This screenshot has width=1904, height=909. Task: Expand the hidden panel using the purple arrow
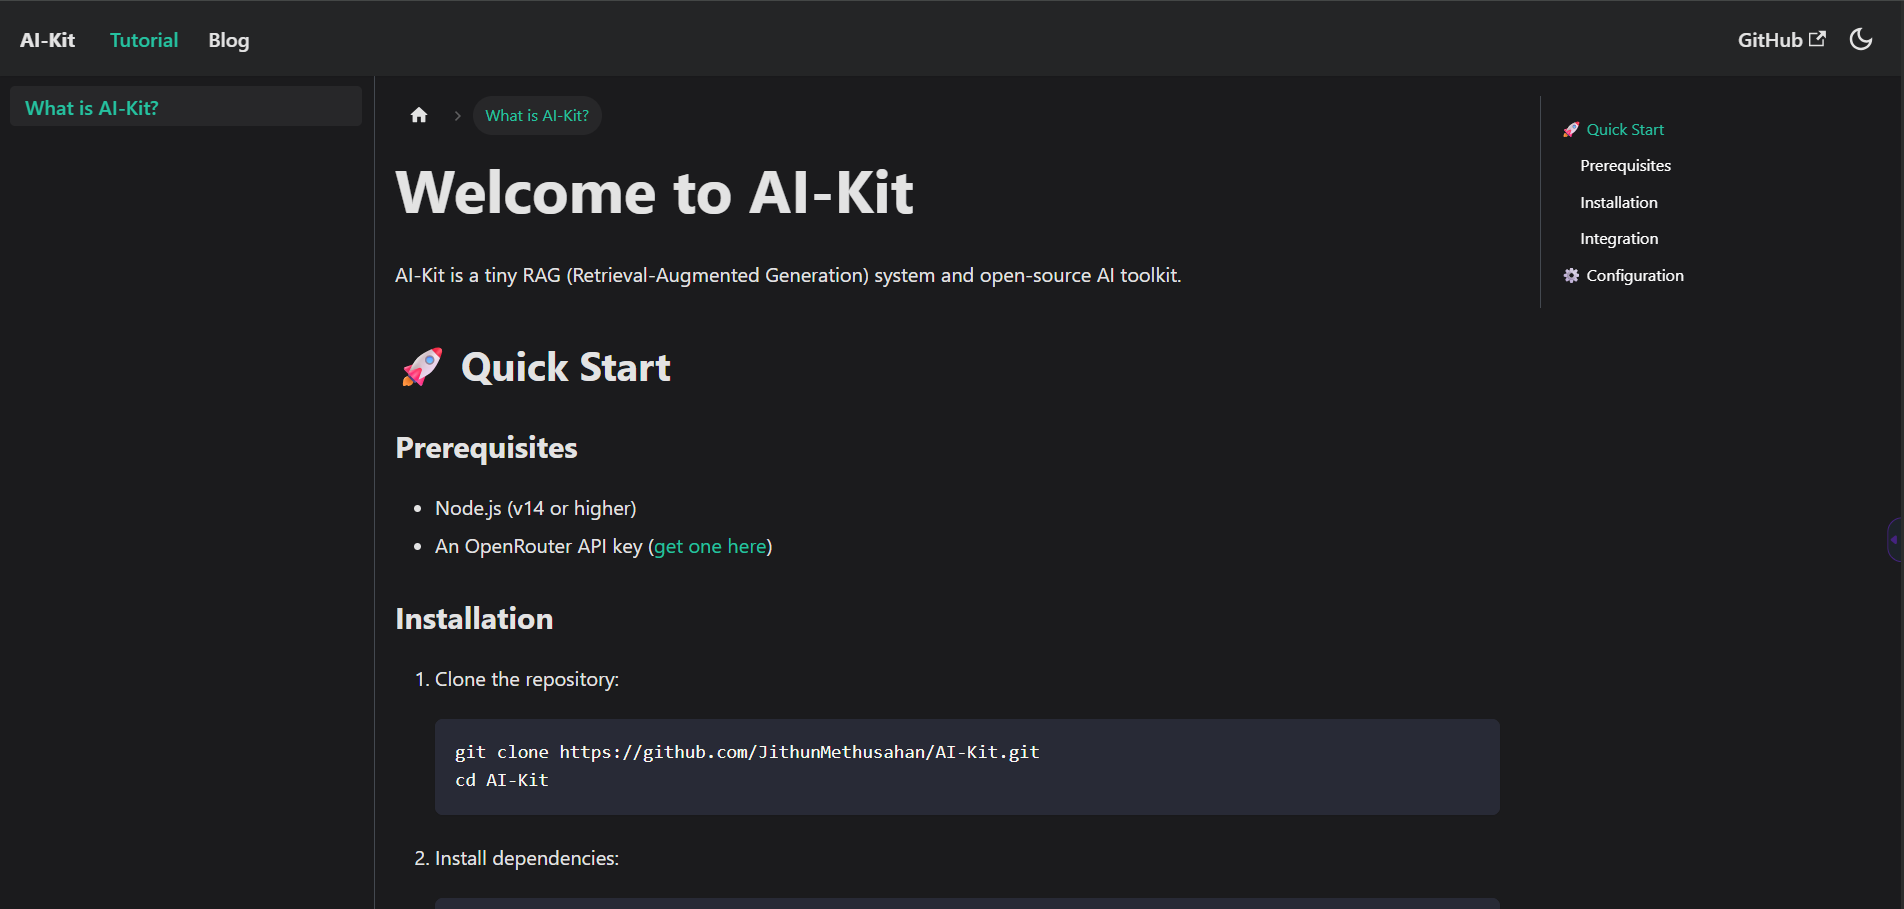[x=1894, y=540]
